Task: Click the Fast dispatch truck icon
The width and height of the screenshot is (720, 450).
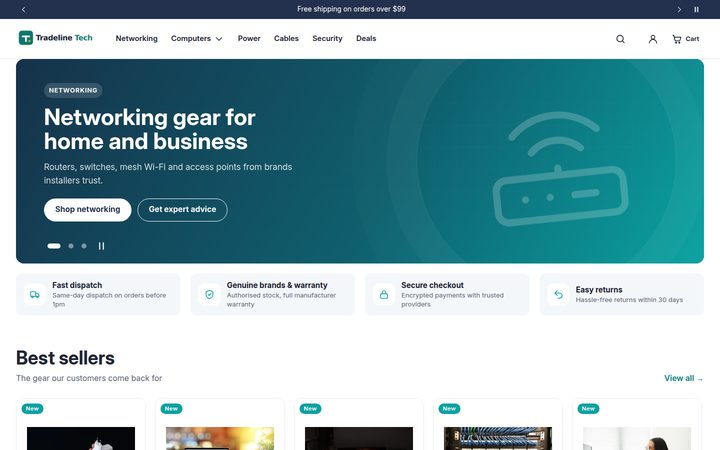Action: (35, 295)
